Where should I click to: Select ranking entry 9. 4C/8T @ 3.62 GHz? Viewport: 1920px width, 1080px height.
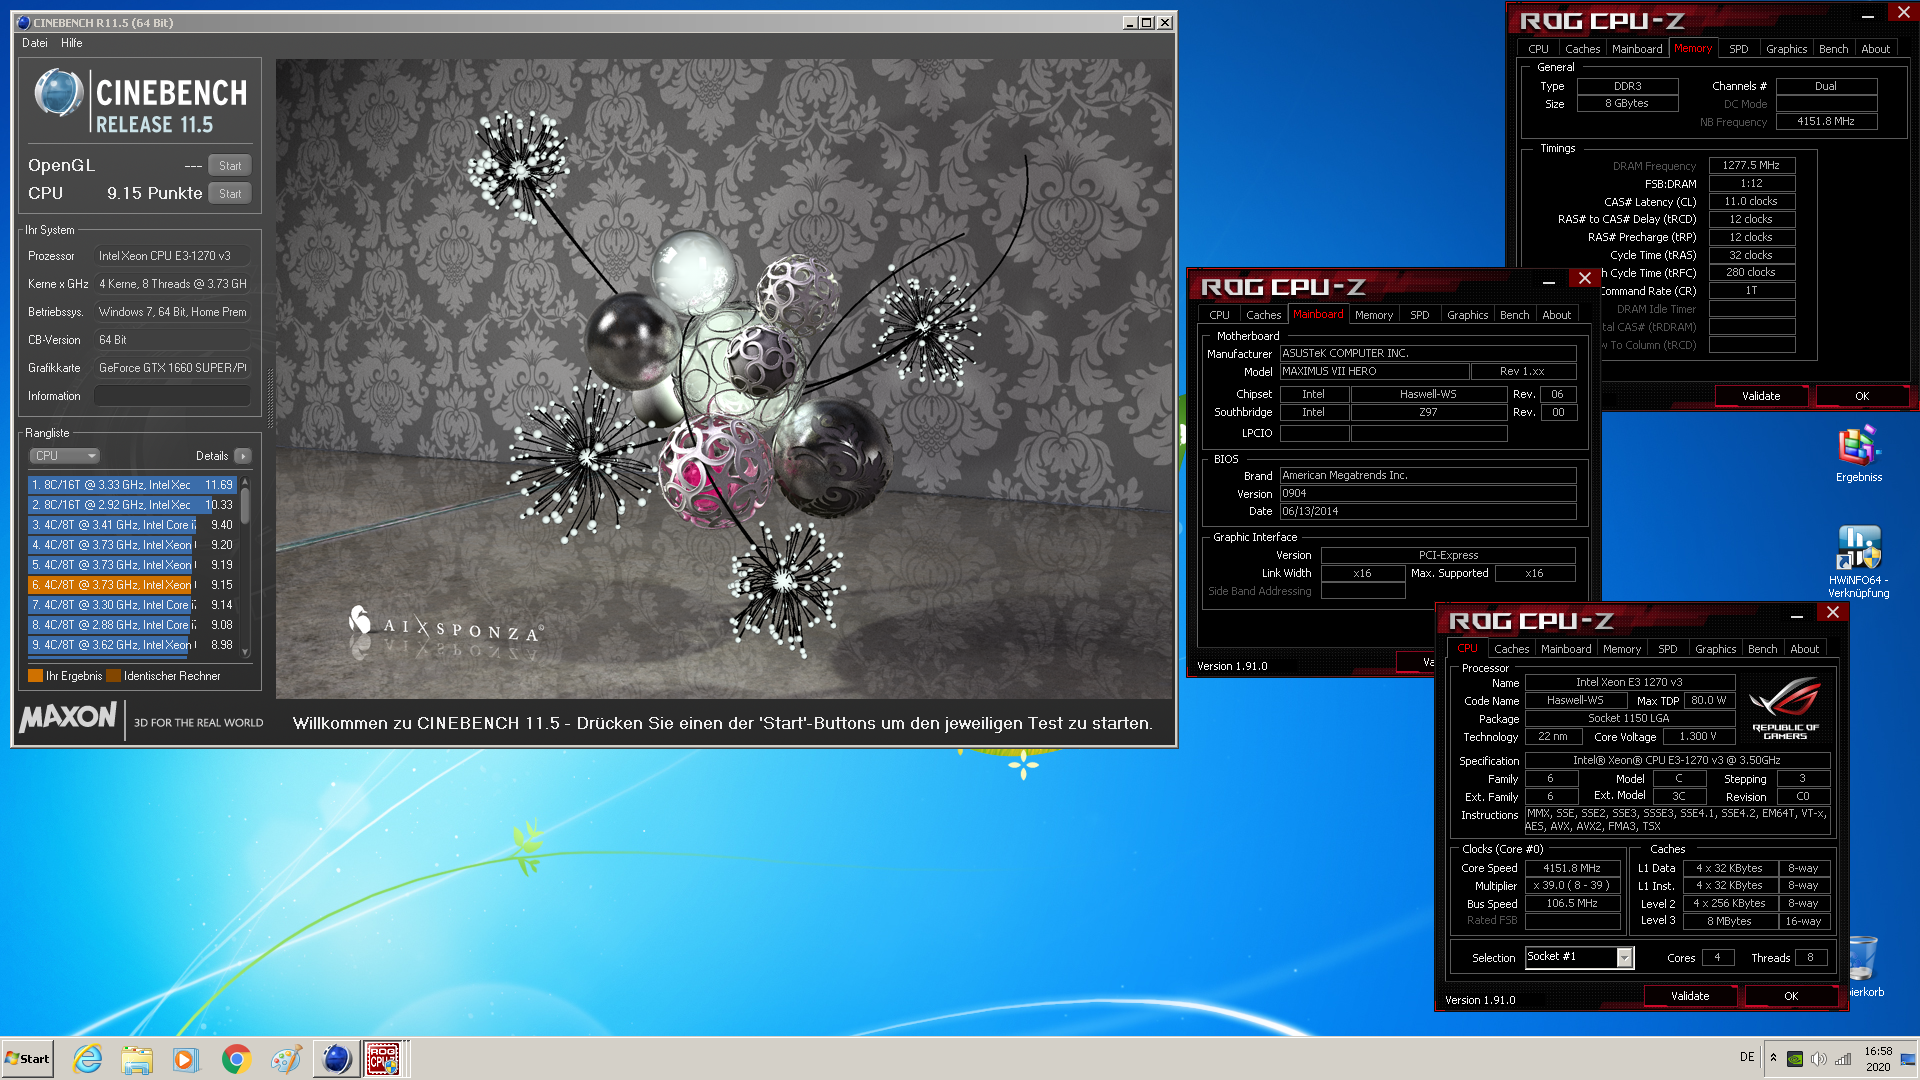pos(132,645)
